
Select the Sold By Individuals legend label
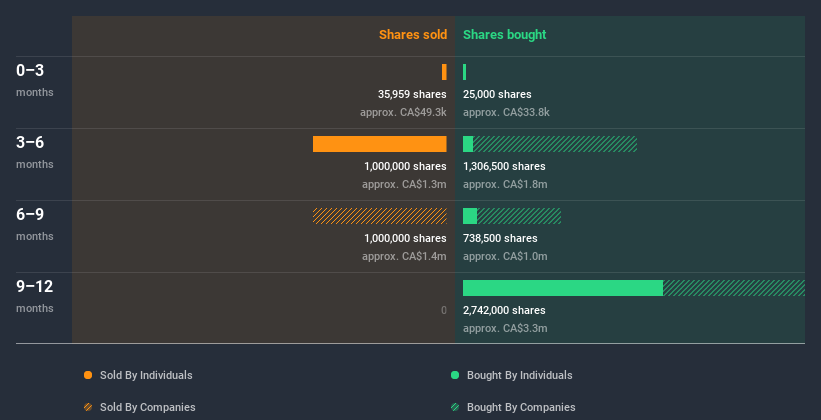point(146,375)
